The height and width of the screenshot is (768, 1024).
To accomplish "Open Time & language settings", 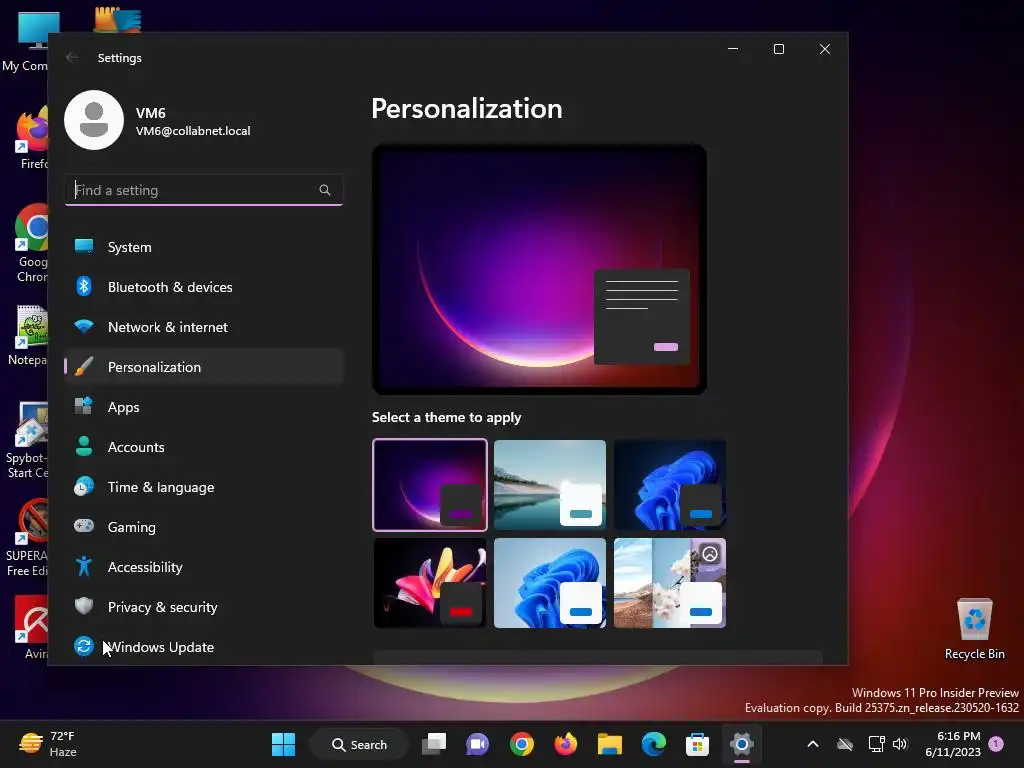I will (204, 487).
